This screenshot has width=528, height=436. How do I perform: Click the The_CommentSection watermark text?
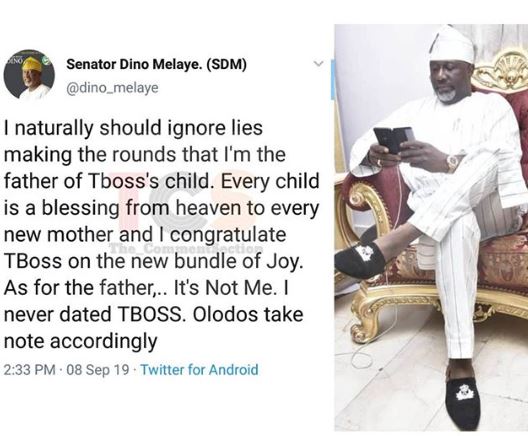[187, 248]
